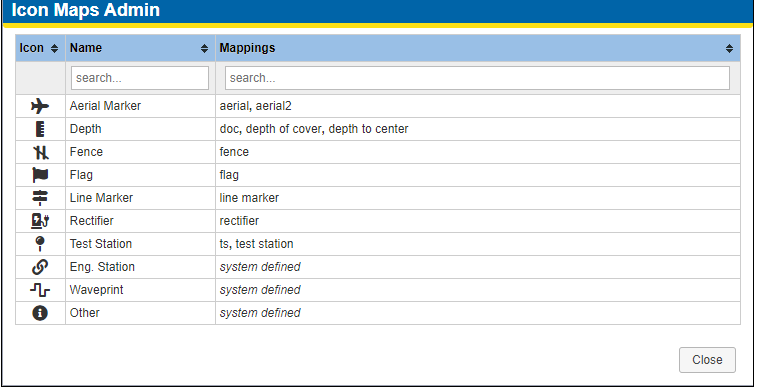Click the Waveprint wave icon
Screen dimensions: 757x387
click(40, 290)
